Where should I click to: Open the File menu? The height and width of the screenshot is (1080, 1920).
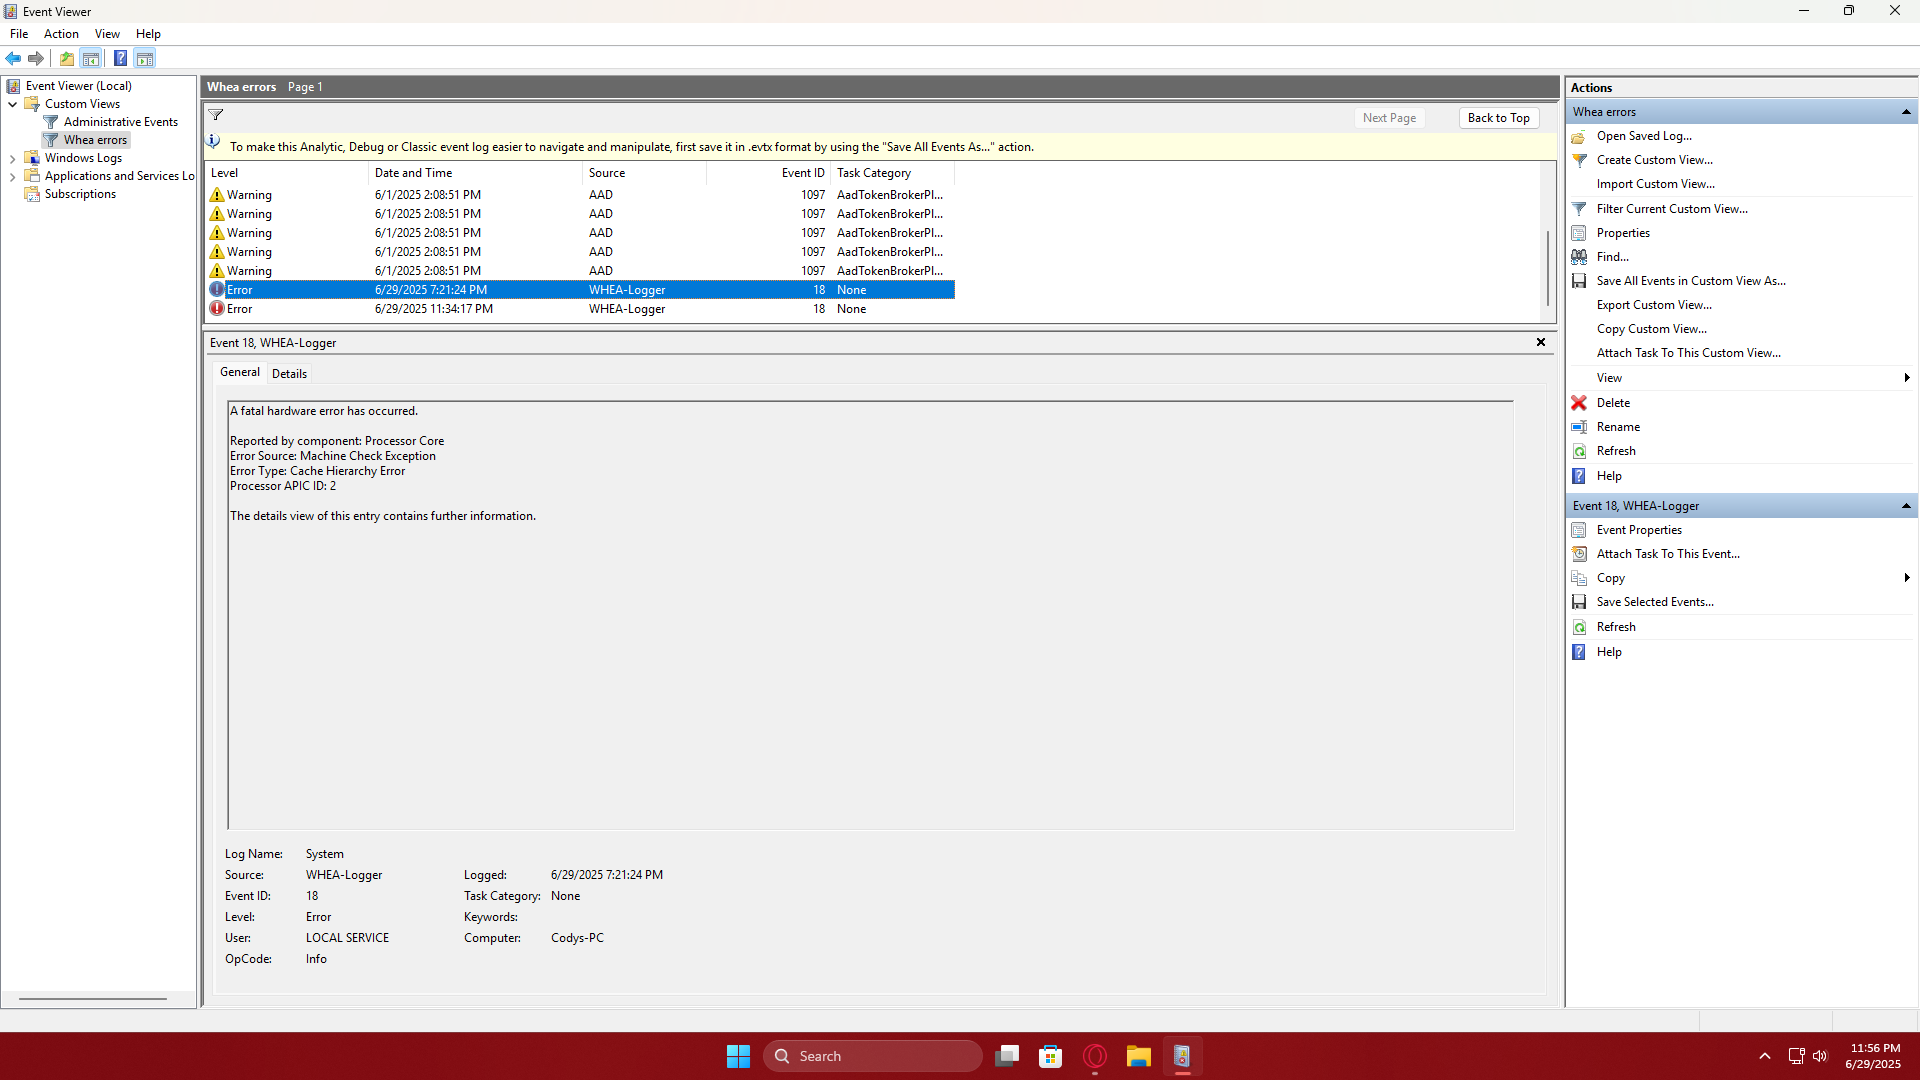pos(19,34)
